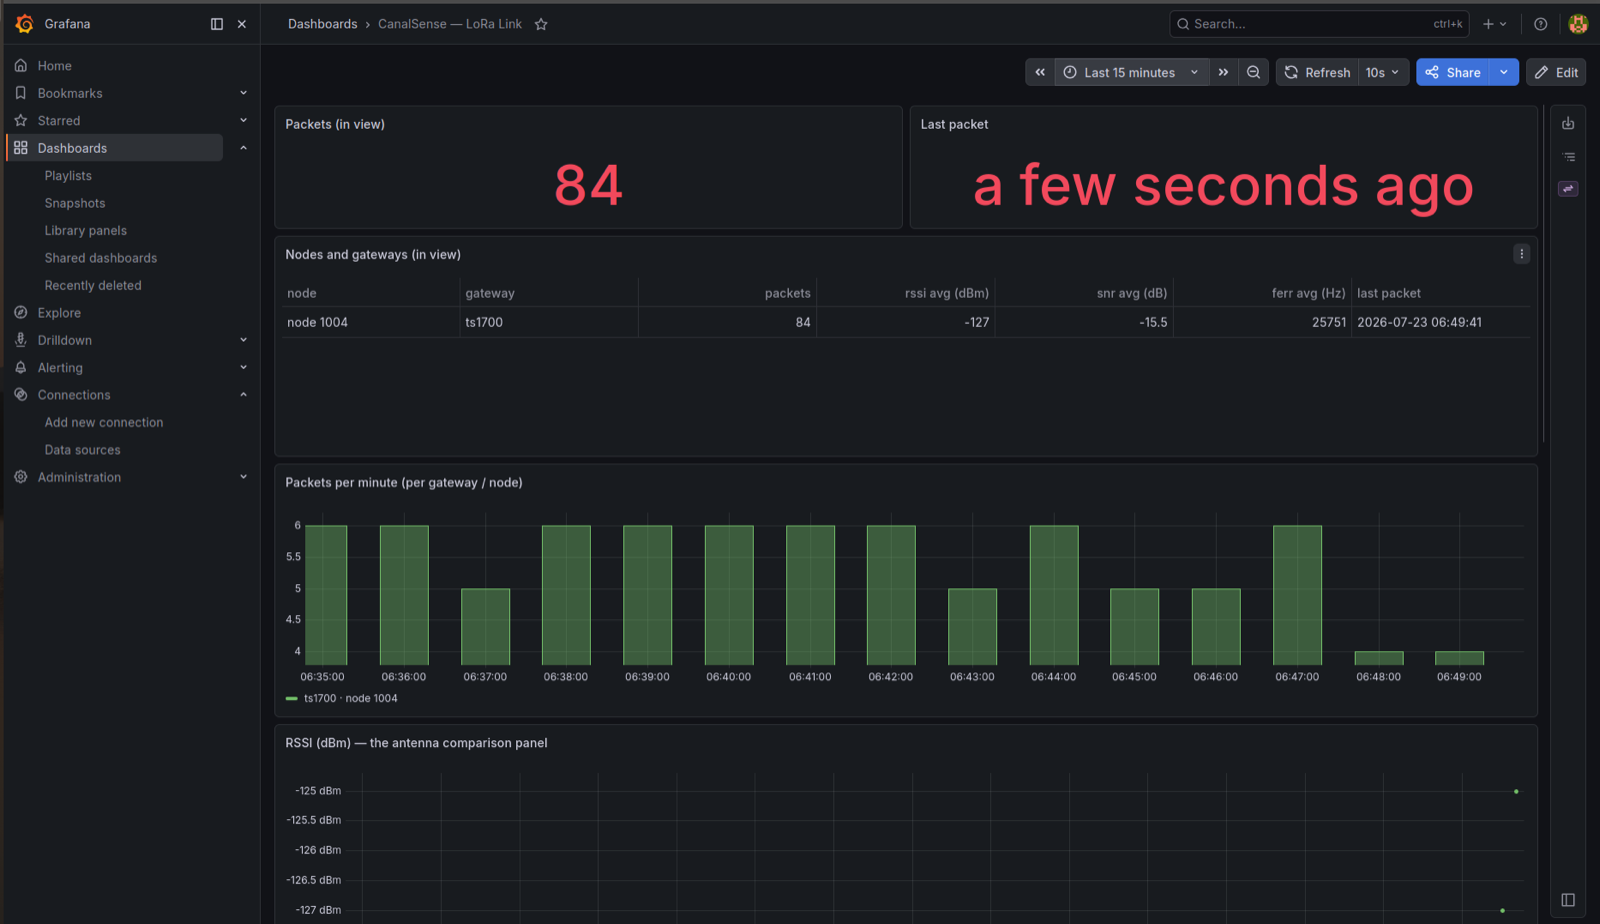Star the CanalSense dashboard
The height and width of the screenshot is (924, 1600).
click(x=541, y=24)
